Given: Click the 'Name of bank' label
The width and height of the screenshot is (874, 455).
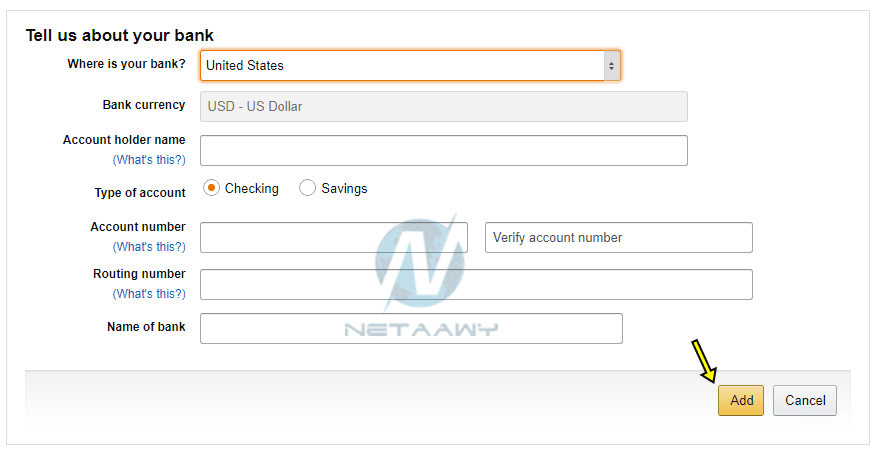Looking at the screenshot, I should tap(146, 327).
